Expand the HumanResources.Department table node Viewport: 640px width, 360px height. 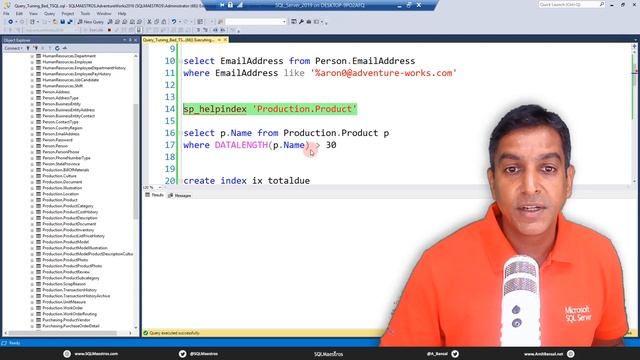32,56
